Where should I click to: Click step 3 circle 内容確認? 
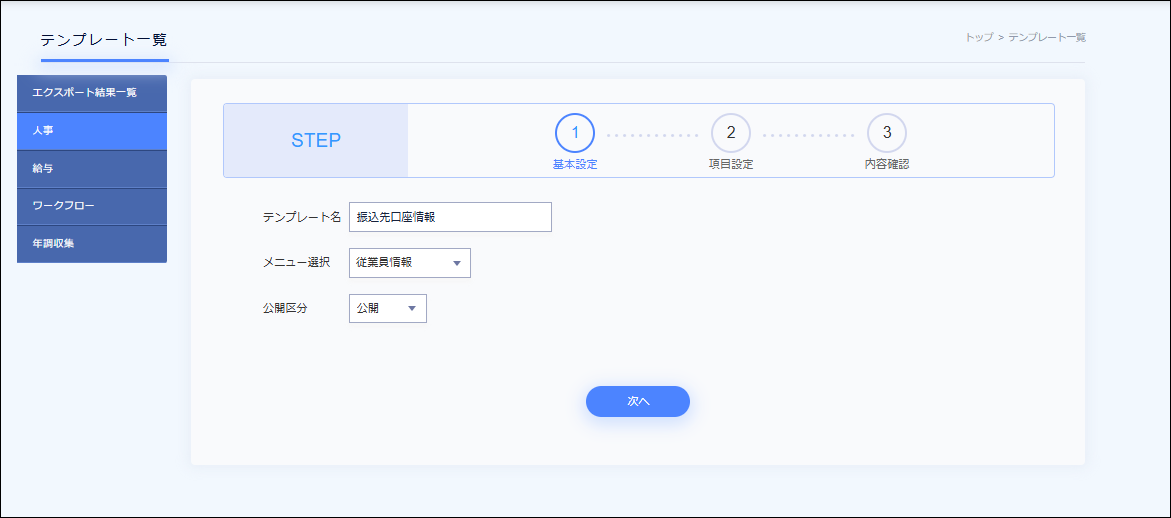coord(887,133)
